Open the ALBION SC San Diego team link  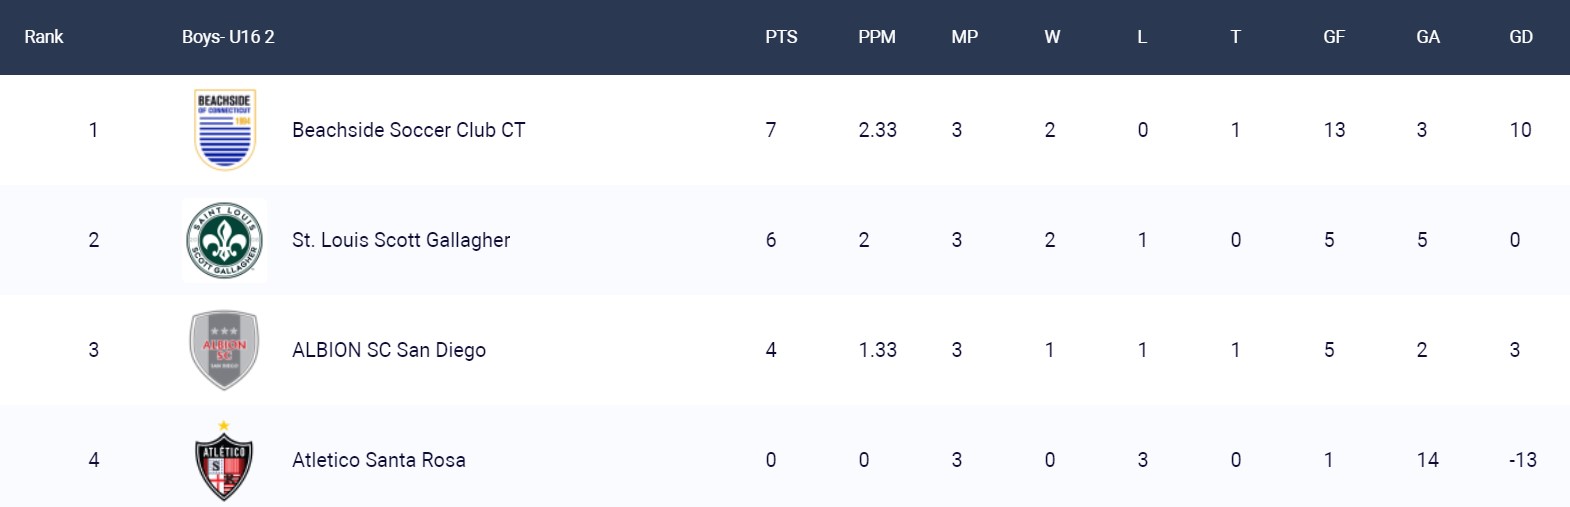389,350
